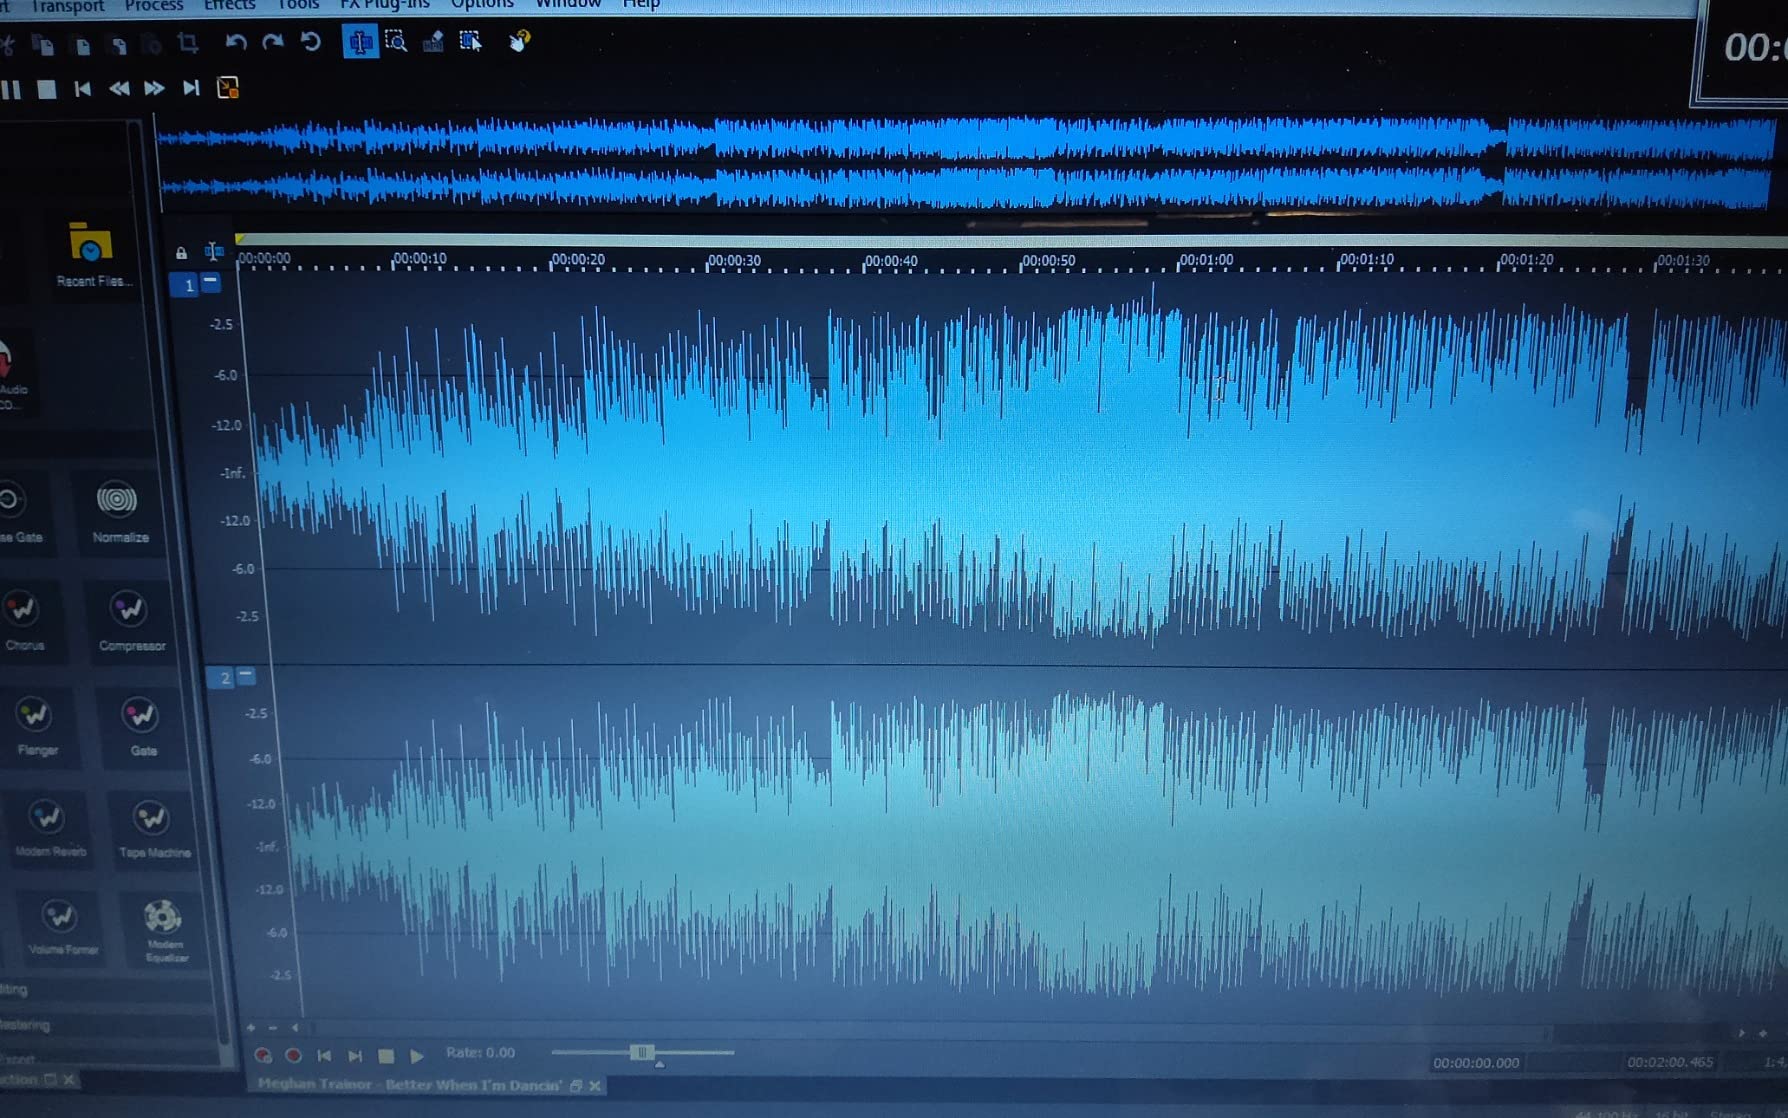Screen dimensions: 1788x1118
Task: Click Play in the data window transport
Action: 417,1055
